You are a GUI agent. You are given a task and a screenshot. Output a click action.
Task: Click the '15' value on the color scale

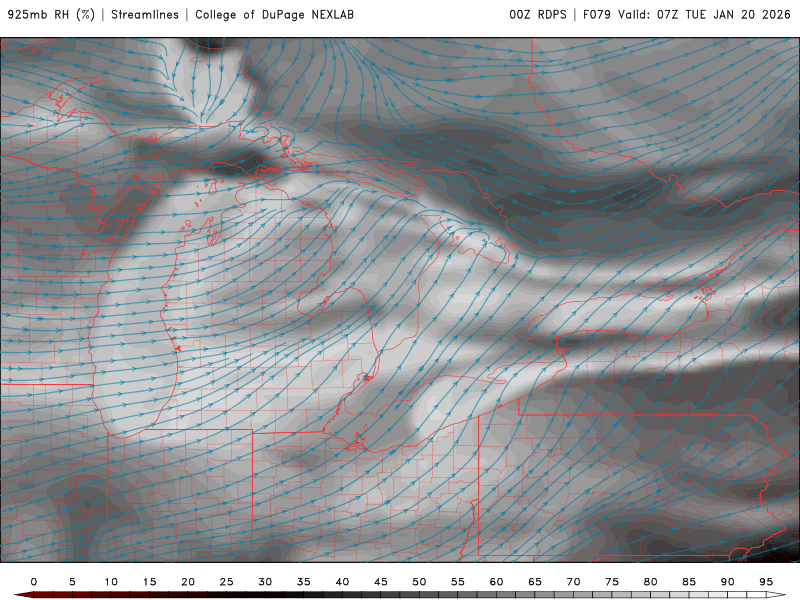tap(149, 582)
